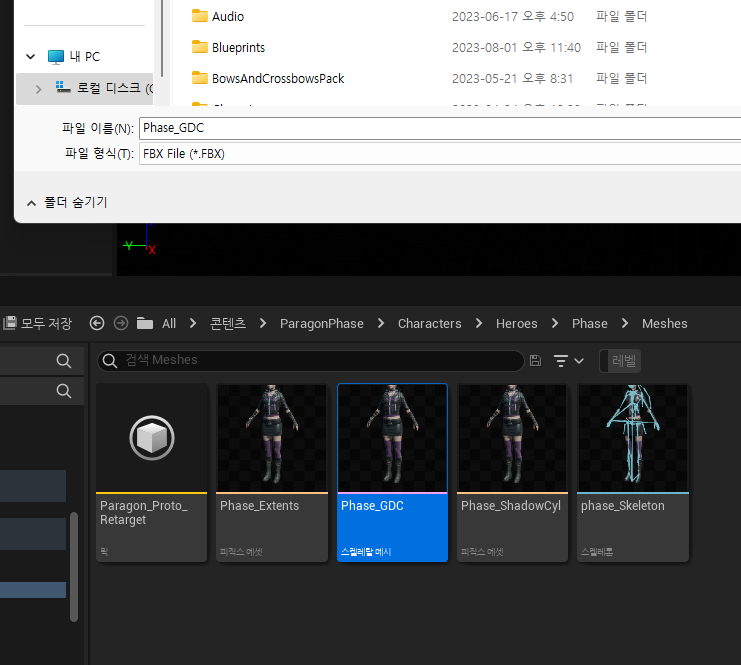Image resolution: width=741 pixels, height=665 pixels.
Task: Open the BowsAndCrossbowsPack folder
Action: click(x=268, y=78)
